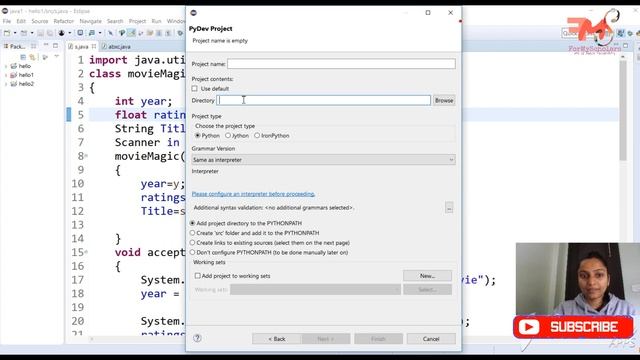Select the IronPython project type radio

[257, 136]
